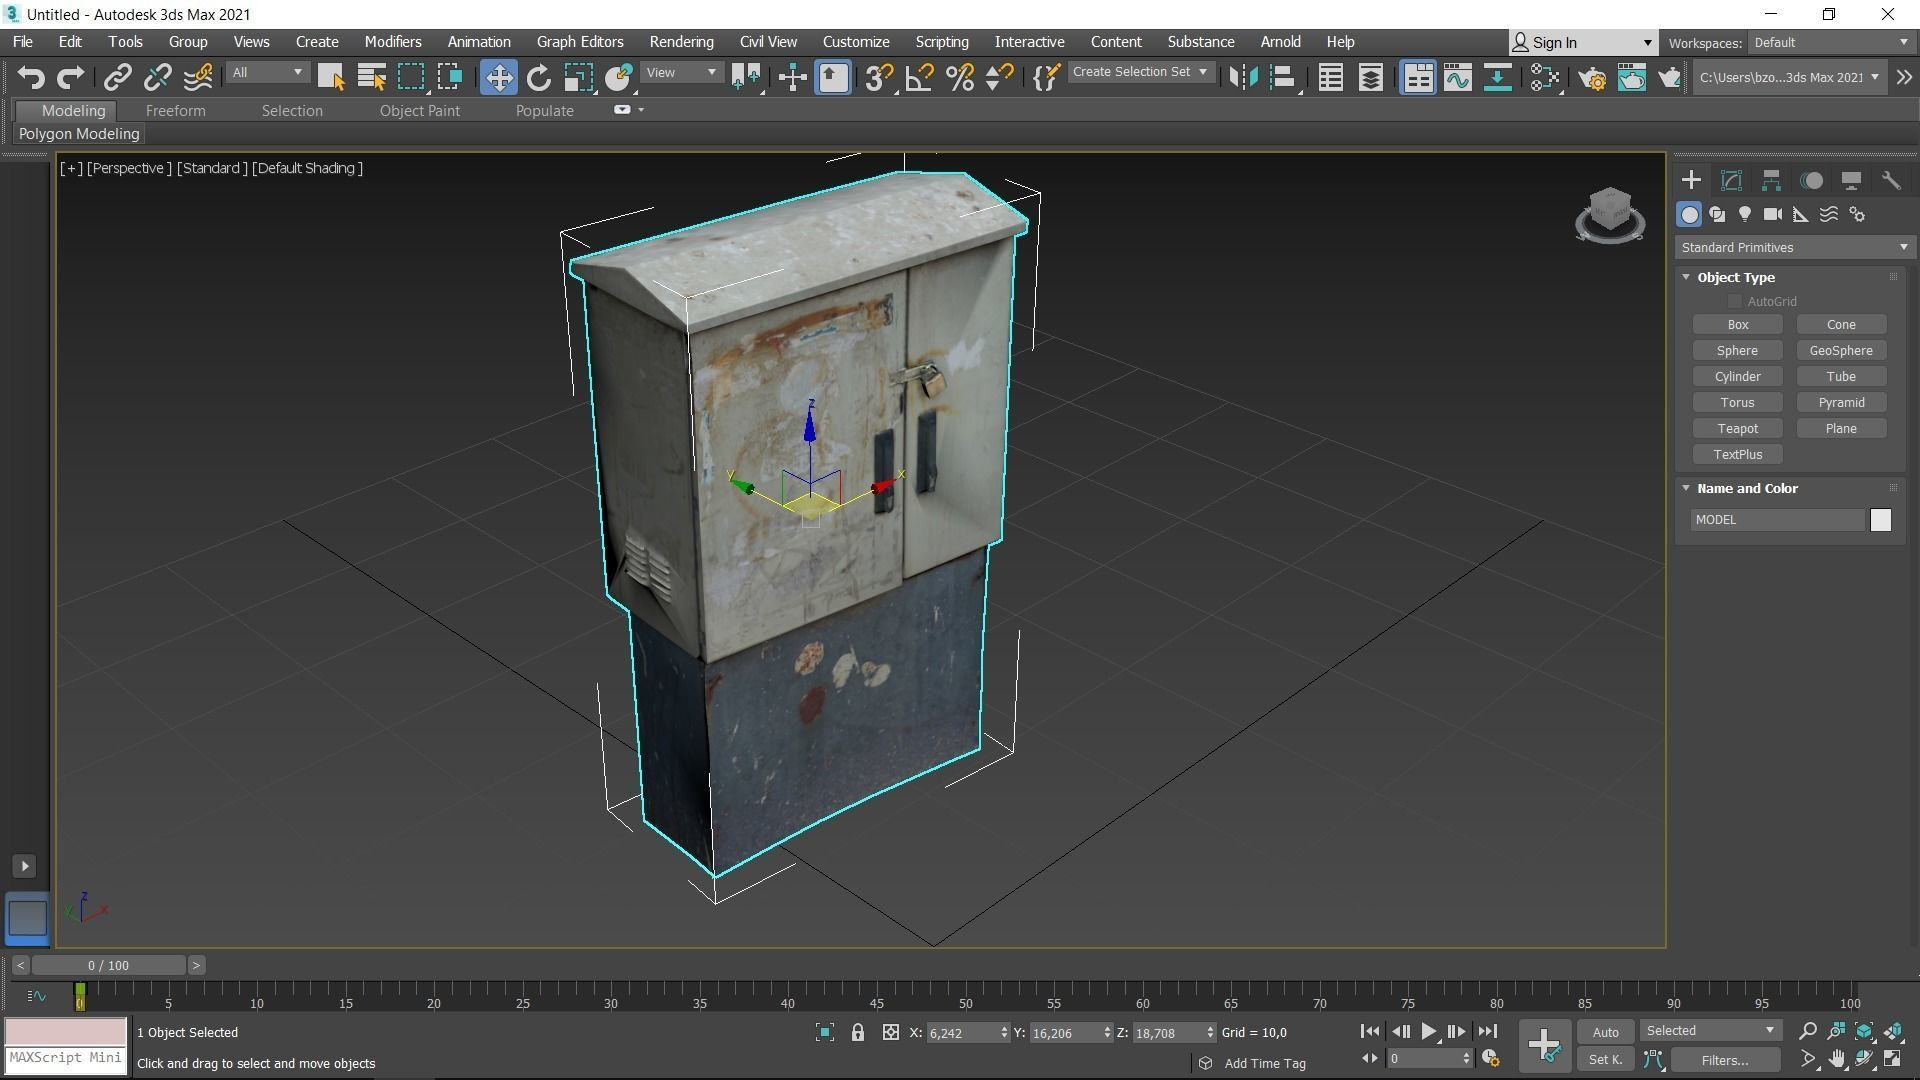Switch to the Freeform ribbon tab
1920x1080 pixels.
(x=175, y=111)
